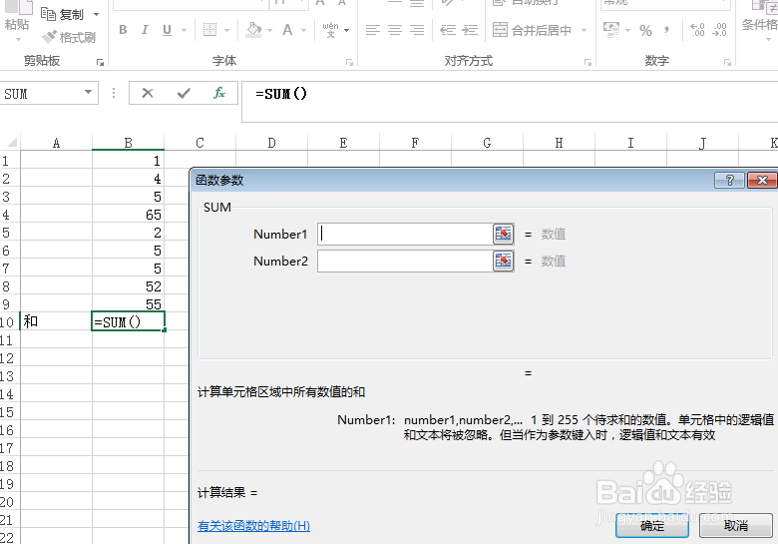The image size is (778, 544).
Task: Align text left
Action: click(373, 30)
